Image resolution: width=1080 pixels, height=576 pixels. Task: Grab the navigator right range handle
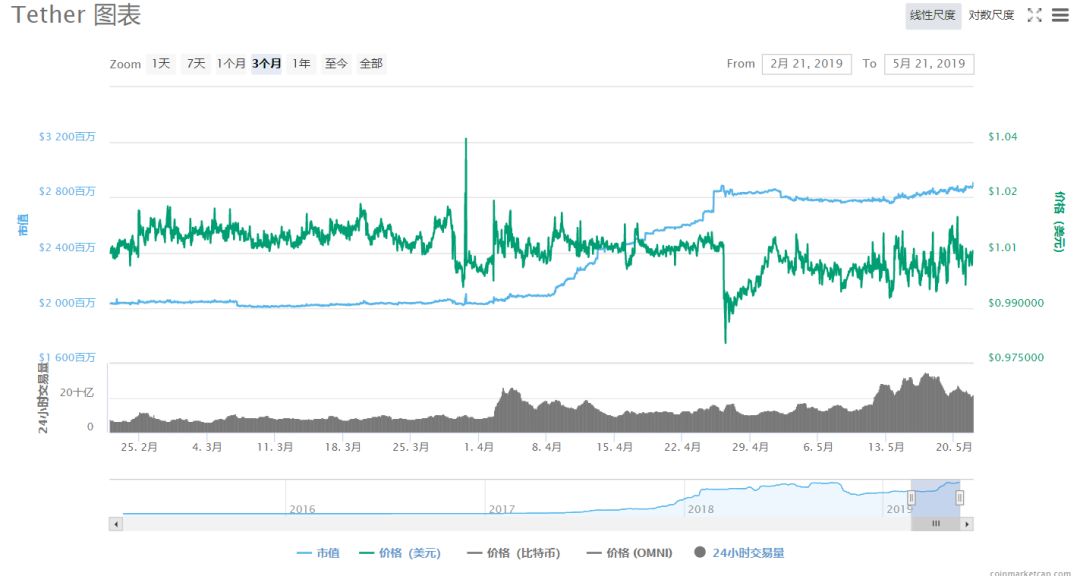tap(959, 498)
